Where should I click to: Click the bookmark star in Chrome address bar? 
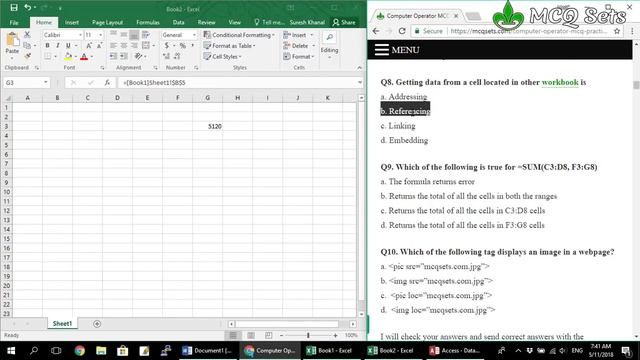pyautogui.click(x=617, y=31)
